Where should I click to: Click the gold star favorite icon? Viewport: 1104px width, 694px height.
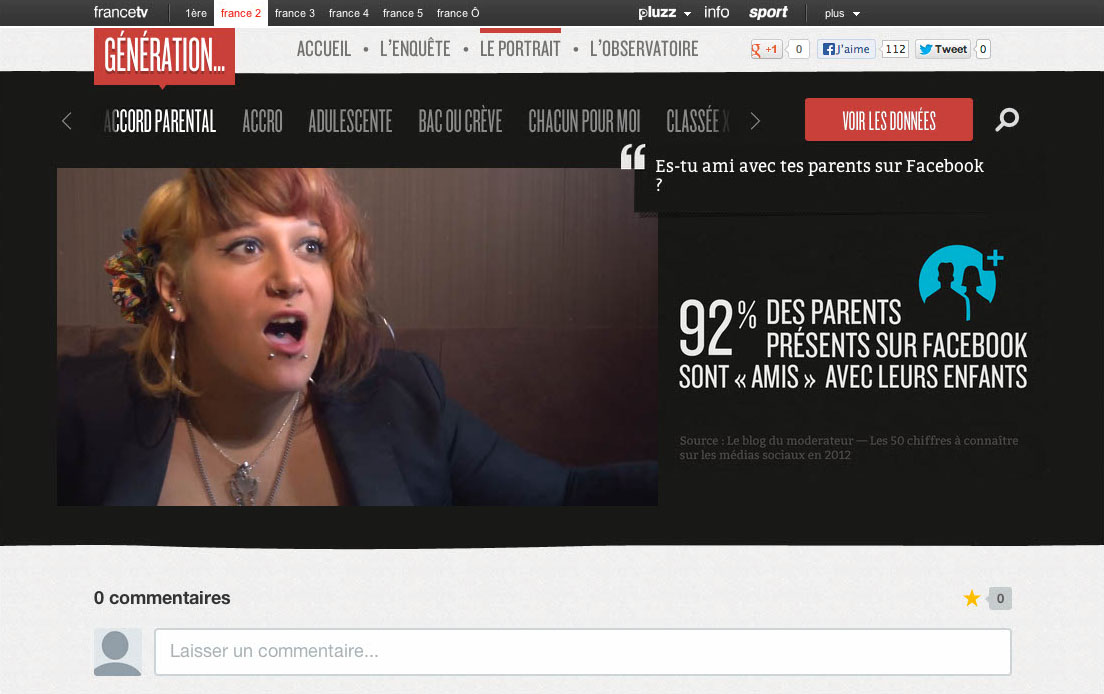pos(972,598)
